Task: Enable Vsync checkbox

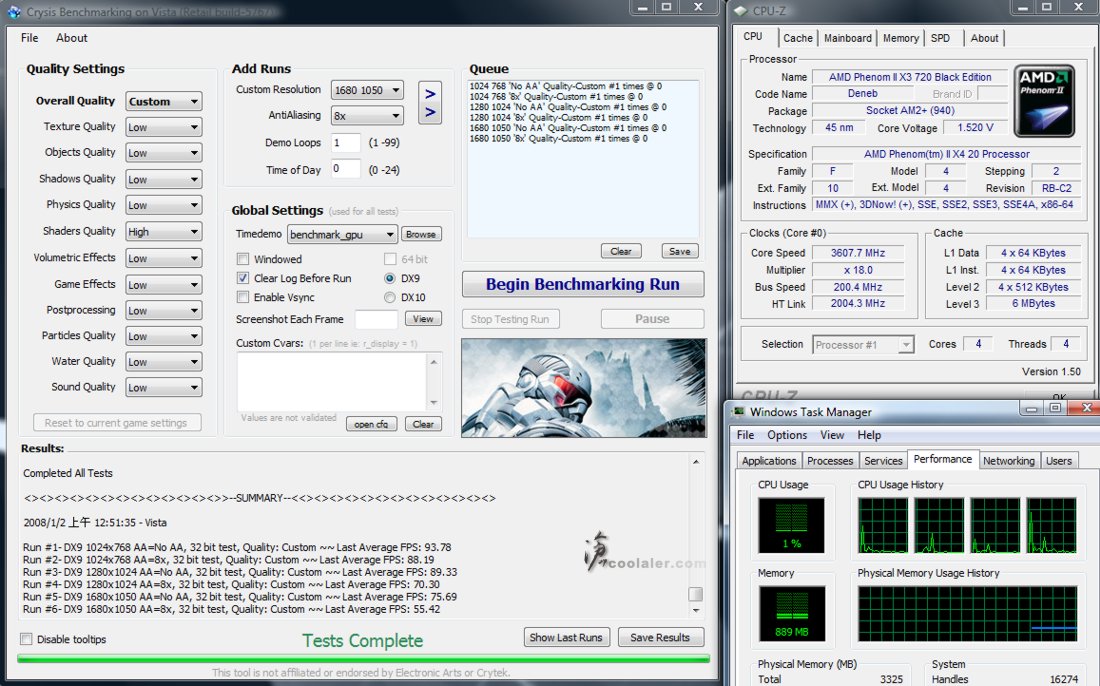Action: pyautogui.click(x=243, y=297)
